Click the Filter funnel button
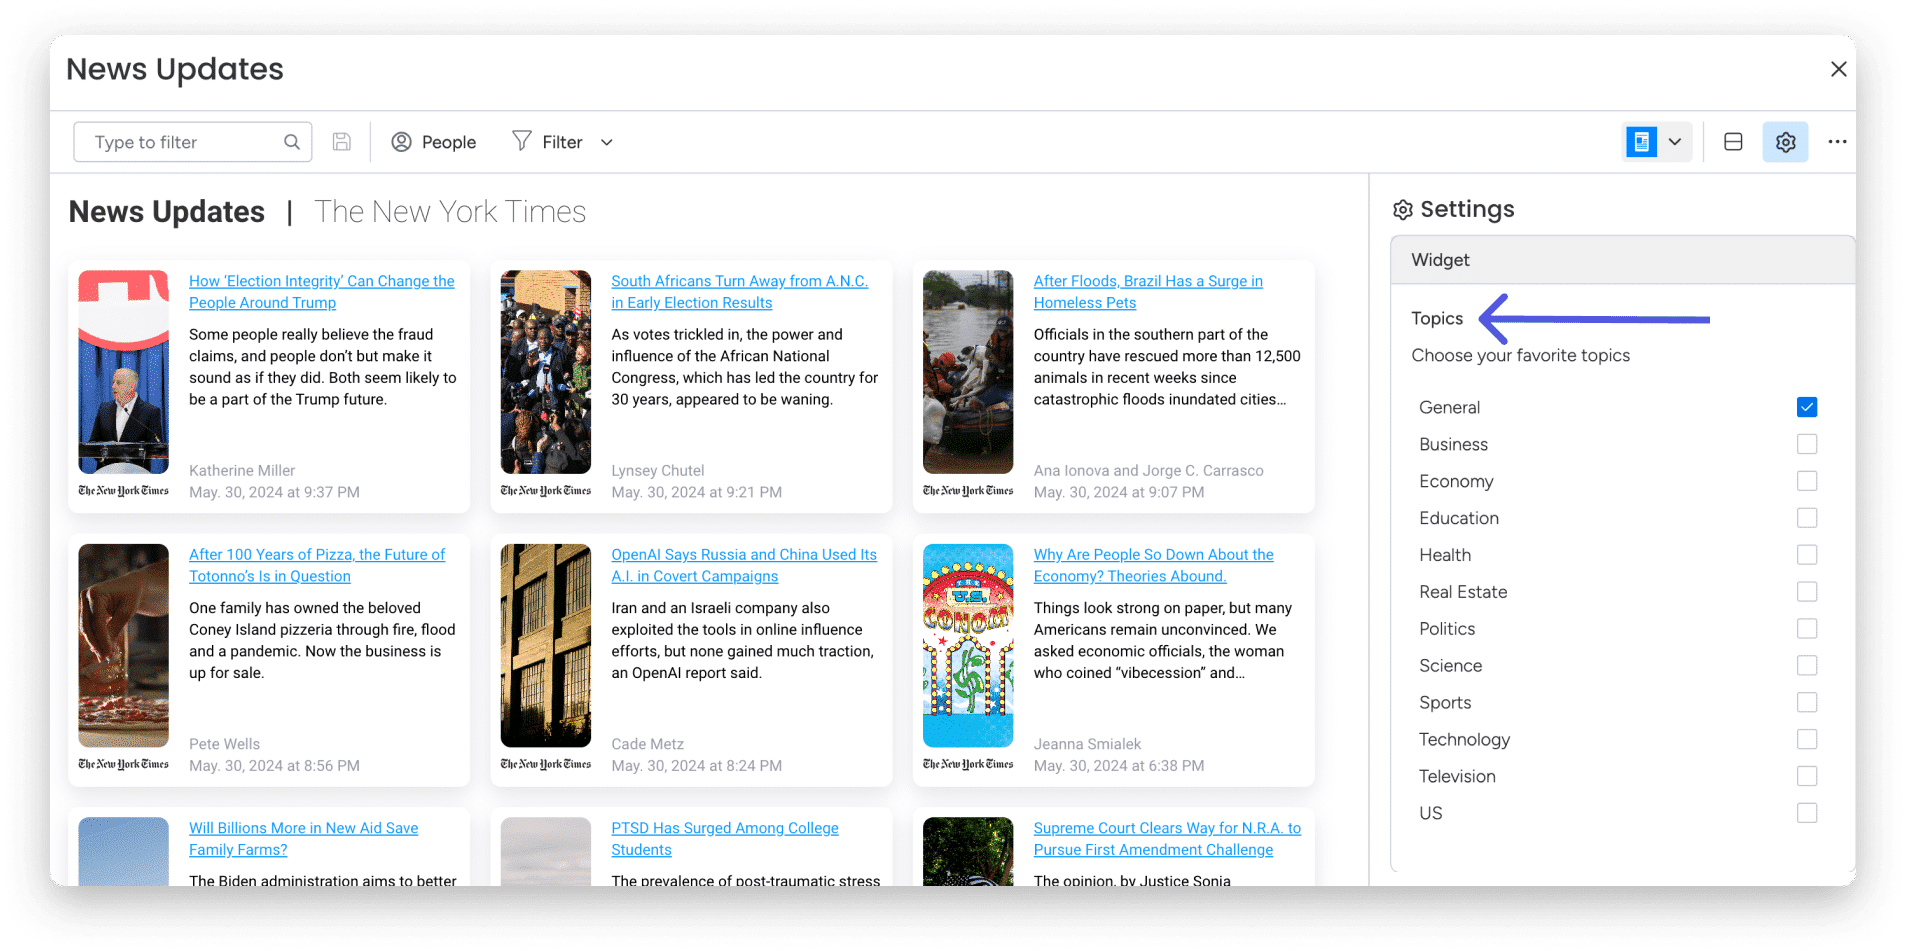Image resolution: width=1906 pixels, height=951 pixels. point(547,142)
